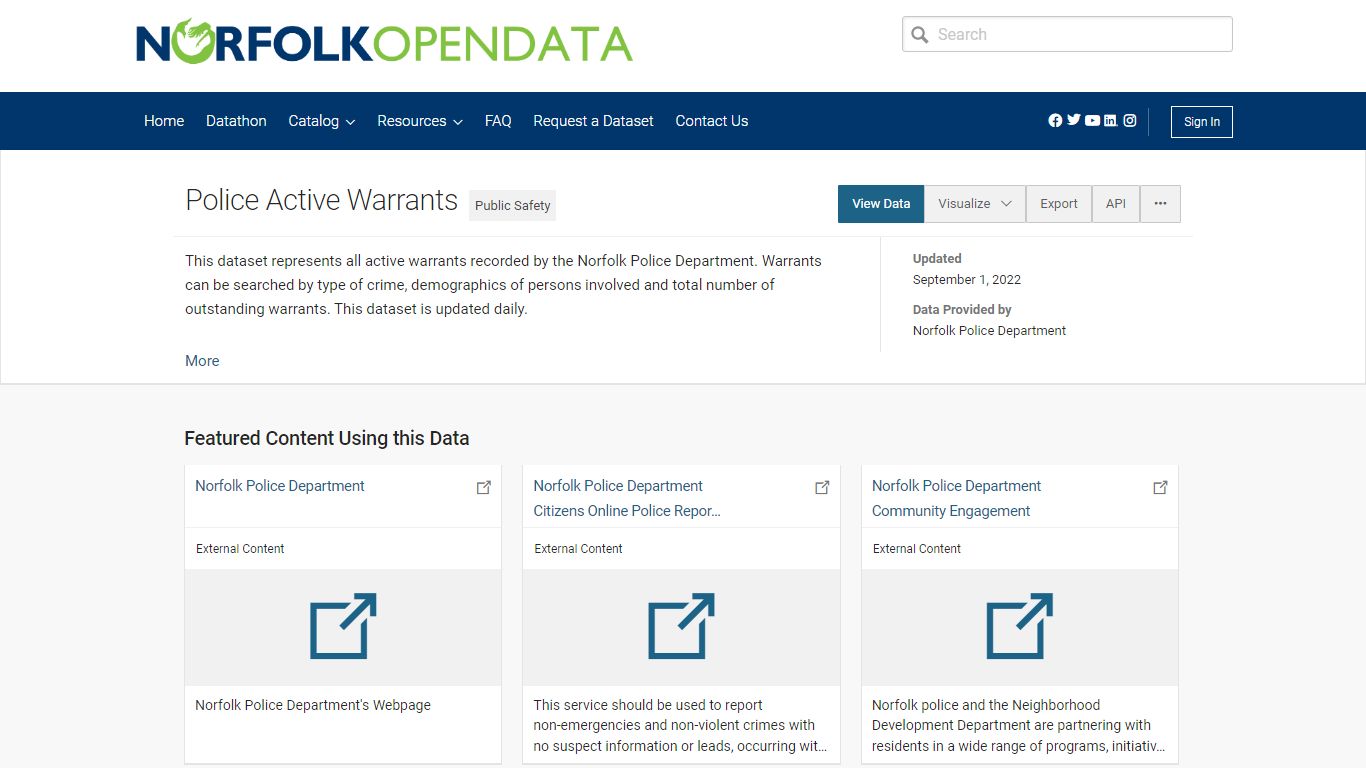1366x768 pixels.
Task: Open the Visualize dropdown
Action: coord(975,204)
